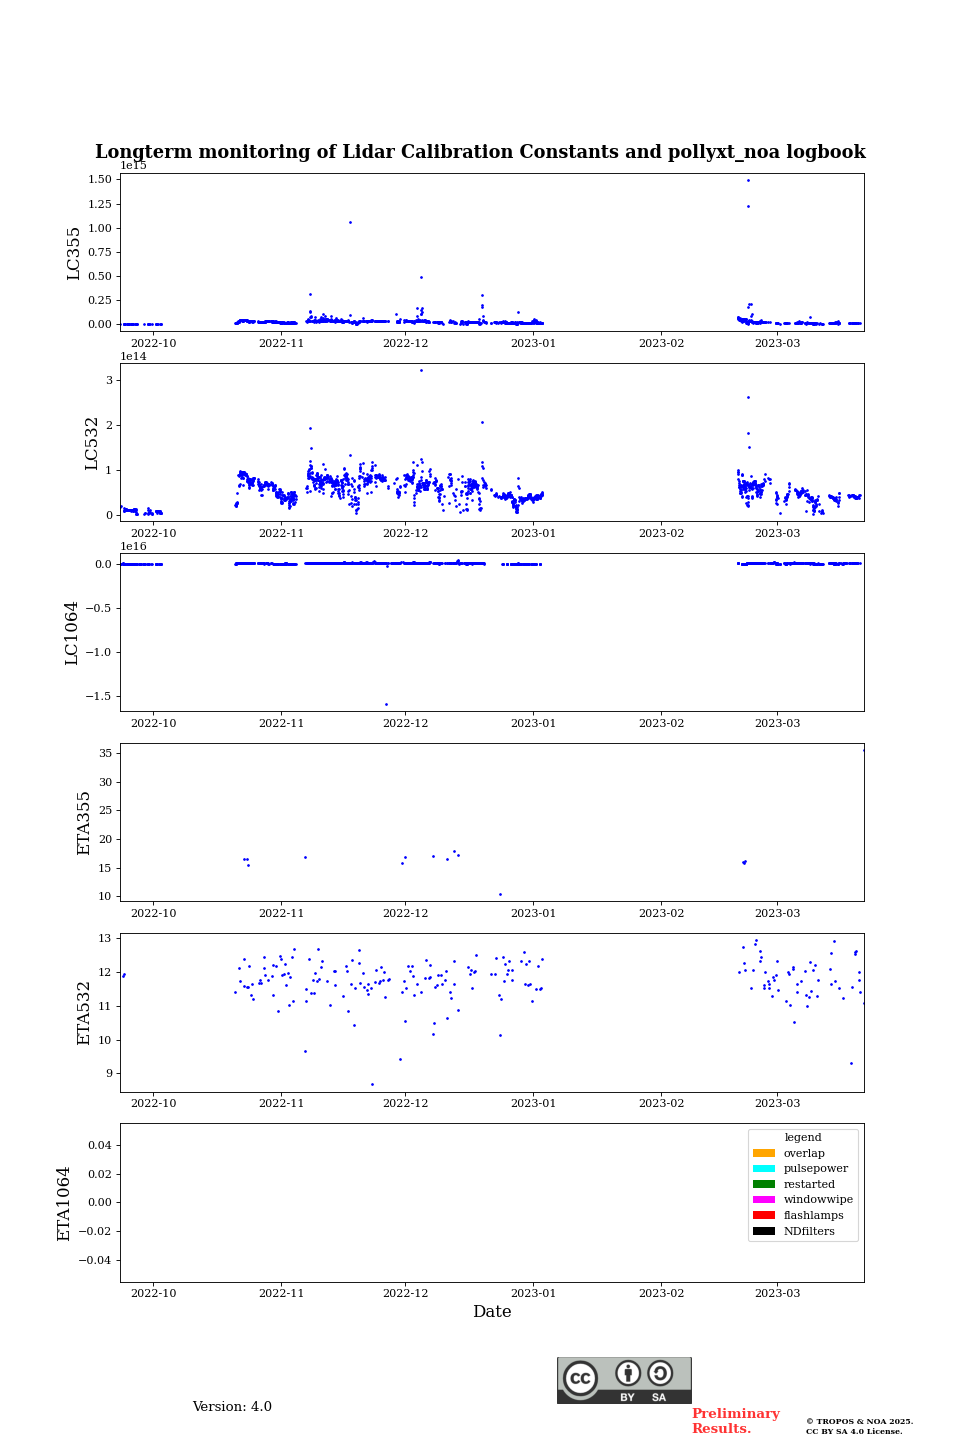Click the ETA1064 y-axis label
Screen dimensions: 960x1440
[x=64, y=1203]
